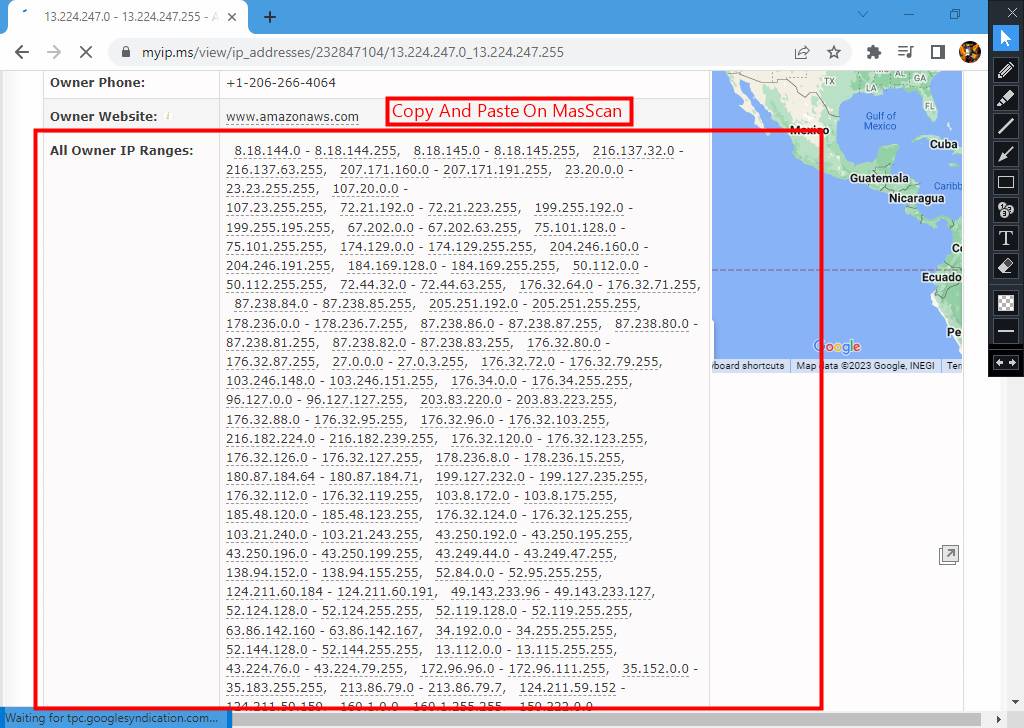The width and height of the screenshot is (1024, 728).
Task: Click the owner phone +1-206-266-4064
Action: click(x=281, y=83)
